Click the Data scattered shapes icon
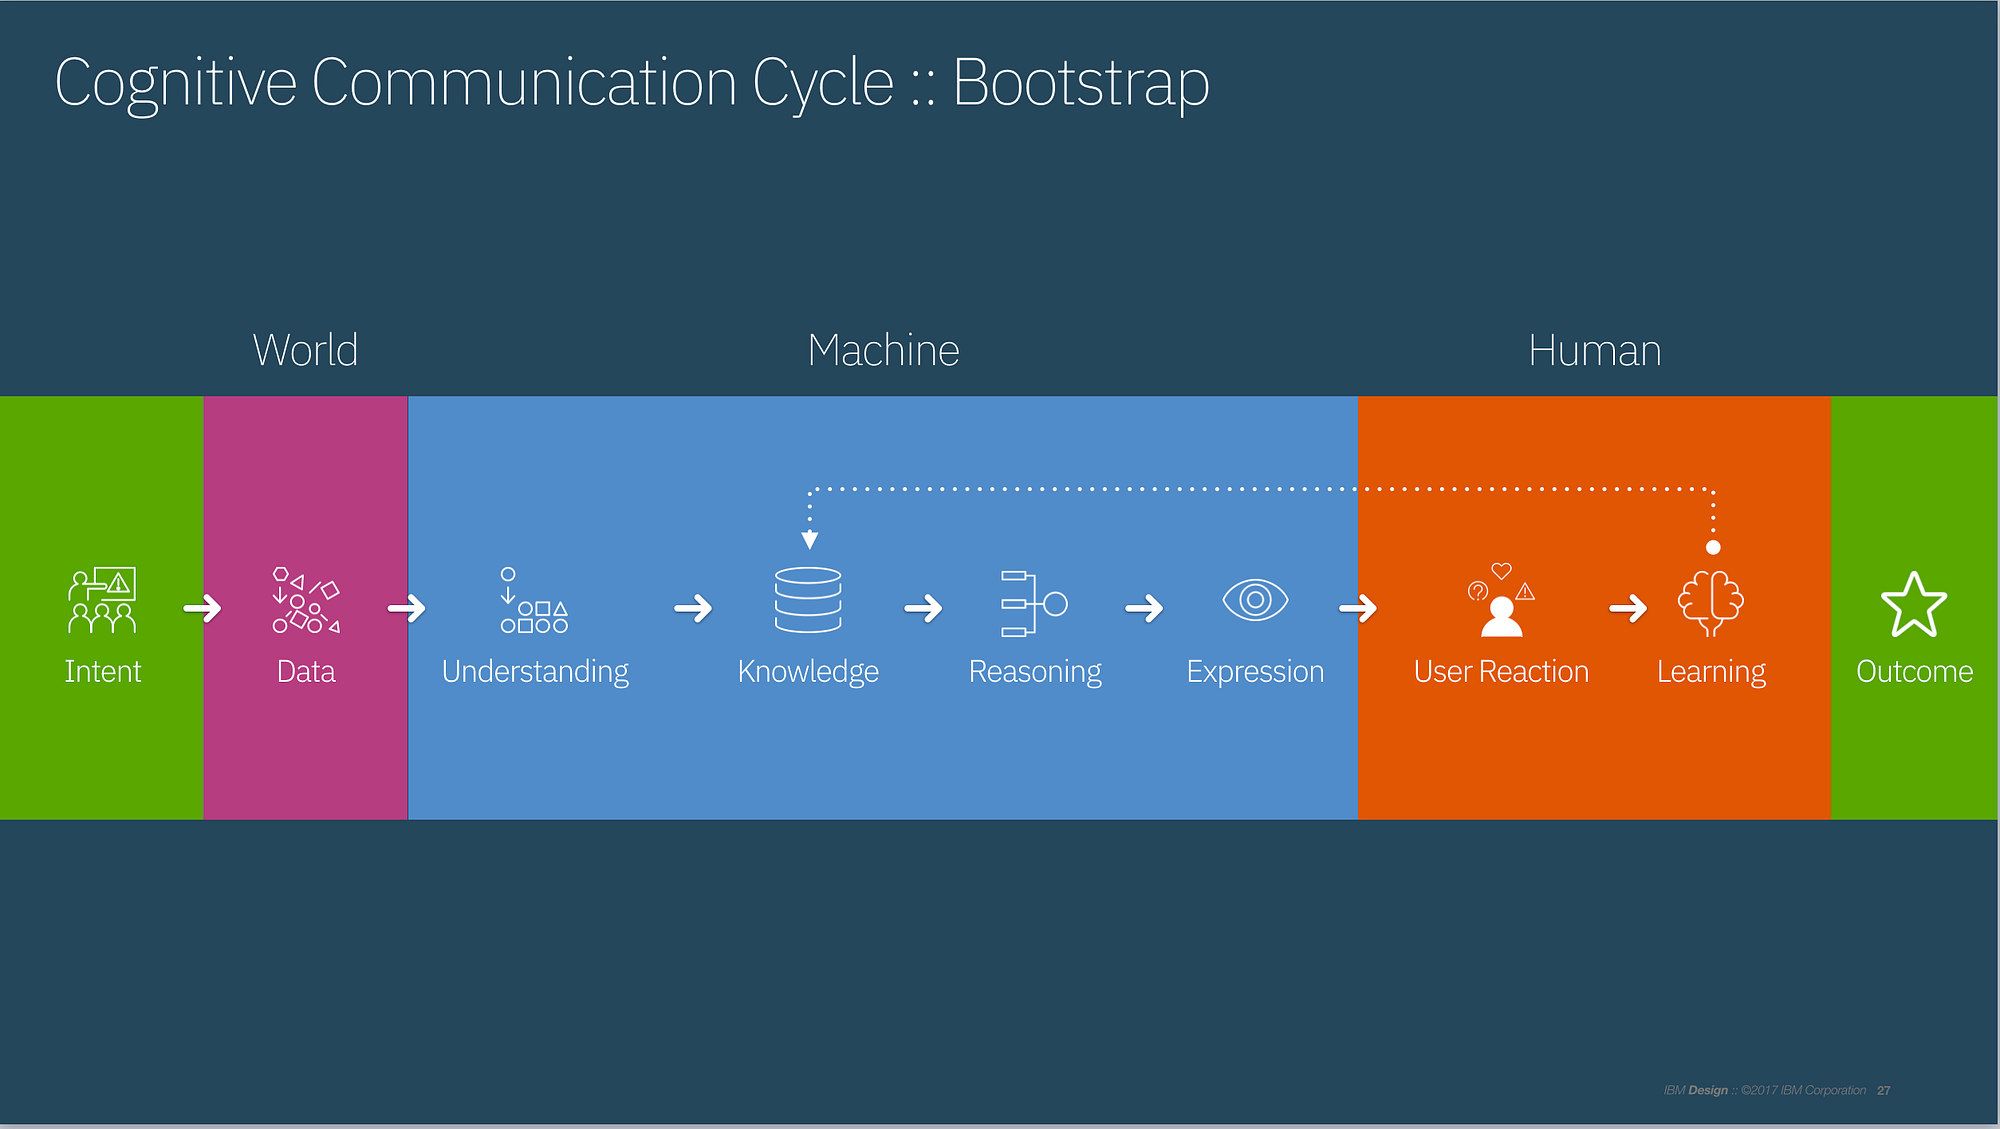Viewport: 2000px width, 1129px height. [306, 600]
